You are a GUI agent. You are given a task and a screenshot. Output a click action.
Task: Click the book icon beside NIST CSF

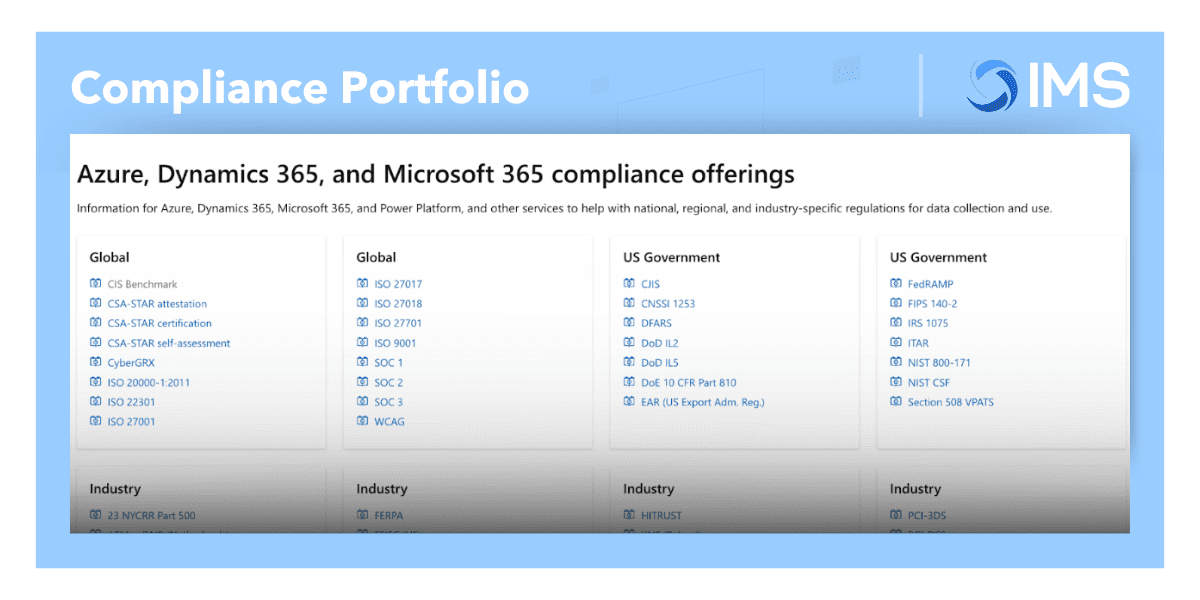pyautogui.click(x=897, y=382)
